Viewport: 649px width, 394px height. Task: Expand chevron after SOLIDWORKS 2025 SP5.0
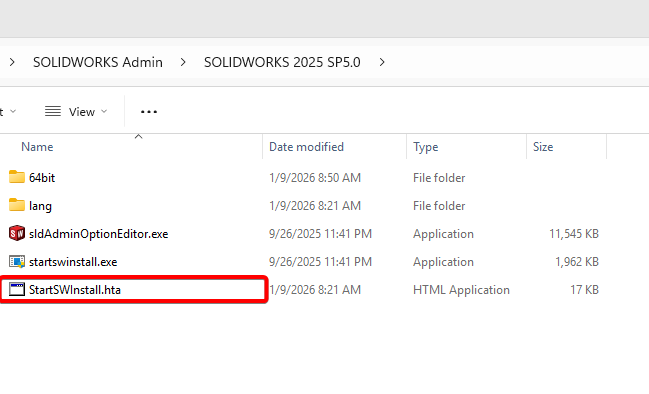coord(382,62)
